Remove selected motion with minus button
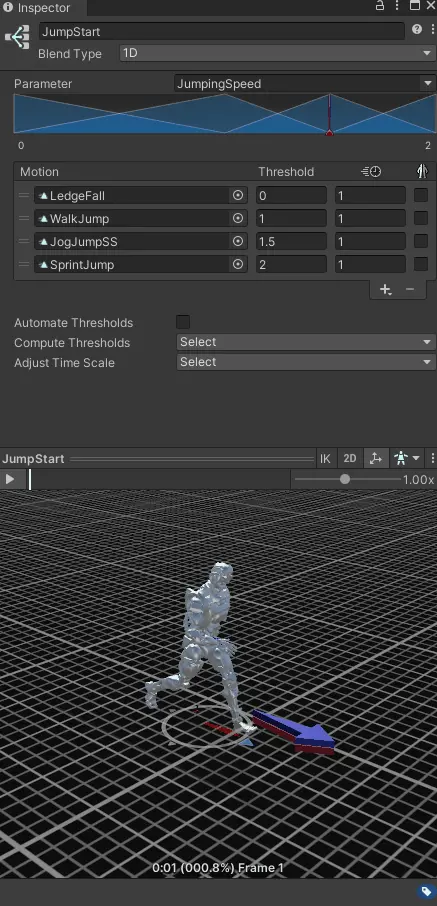Viewport: 437px width, 906px height. [410, 289]
